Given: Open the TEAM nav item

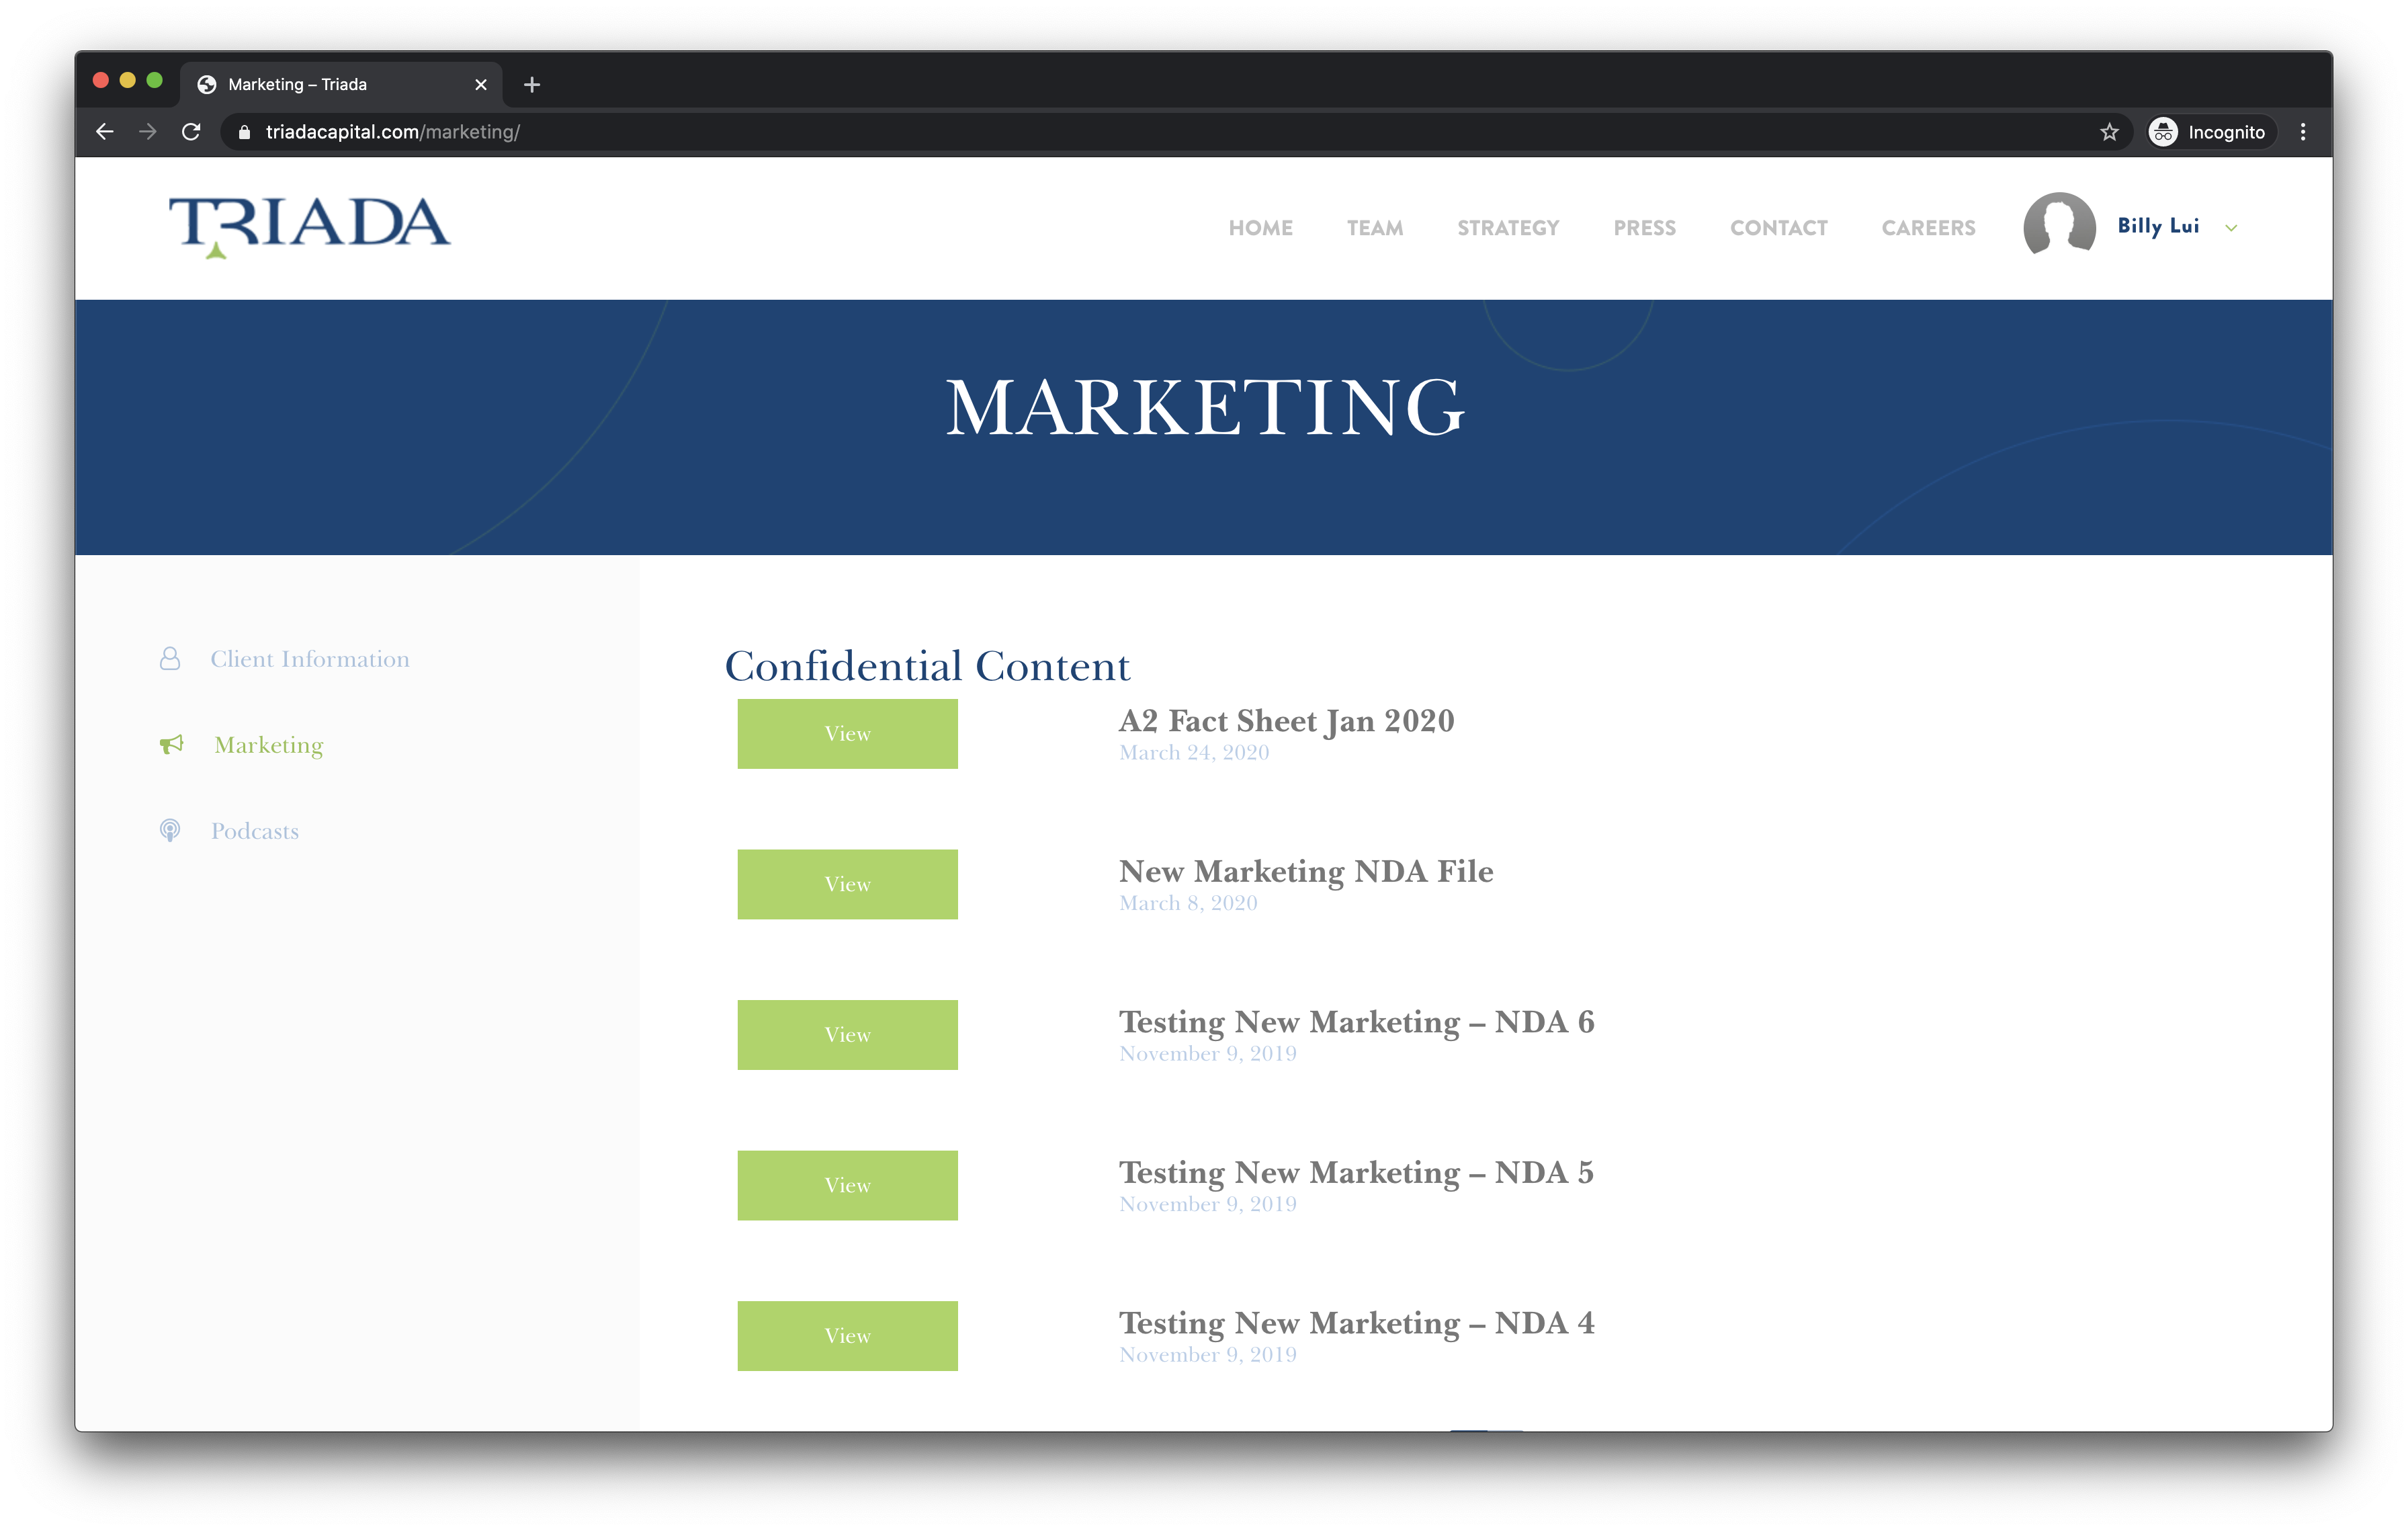Looking at the screenshot, I should tap(1375, 228).
